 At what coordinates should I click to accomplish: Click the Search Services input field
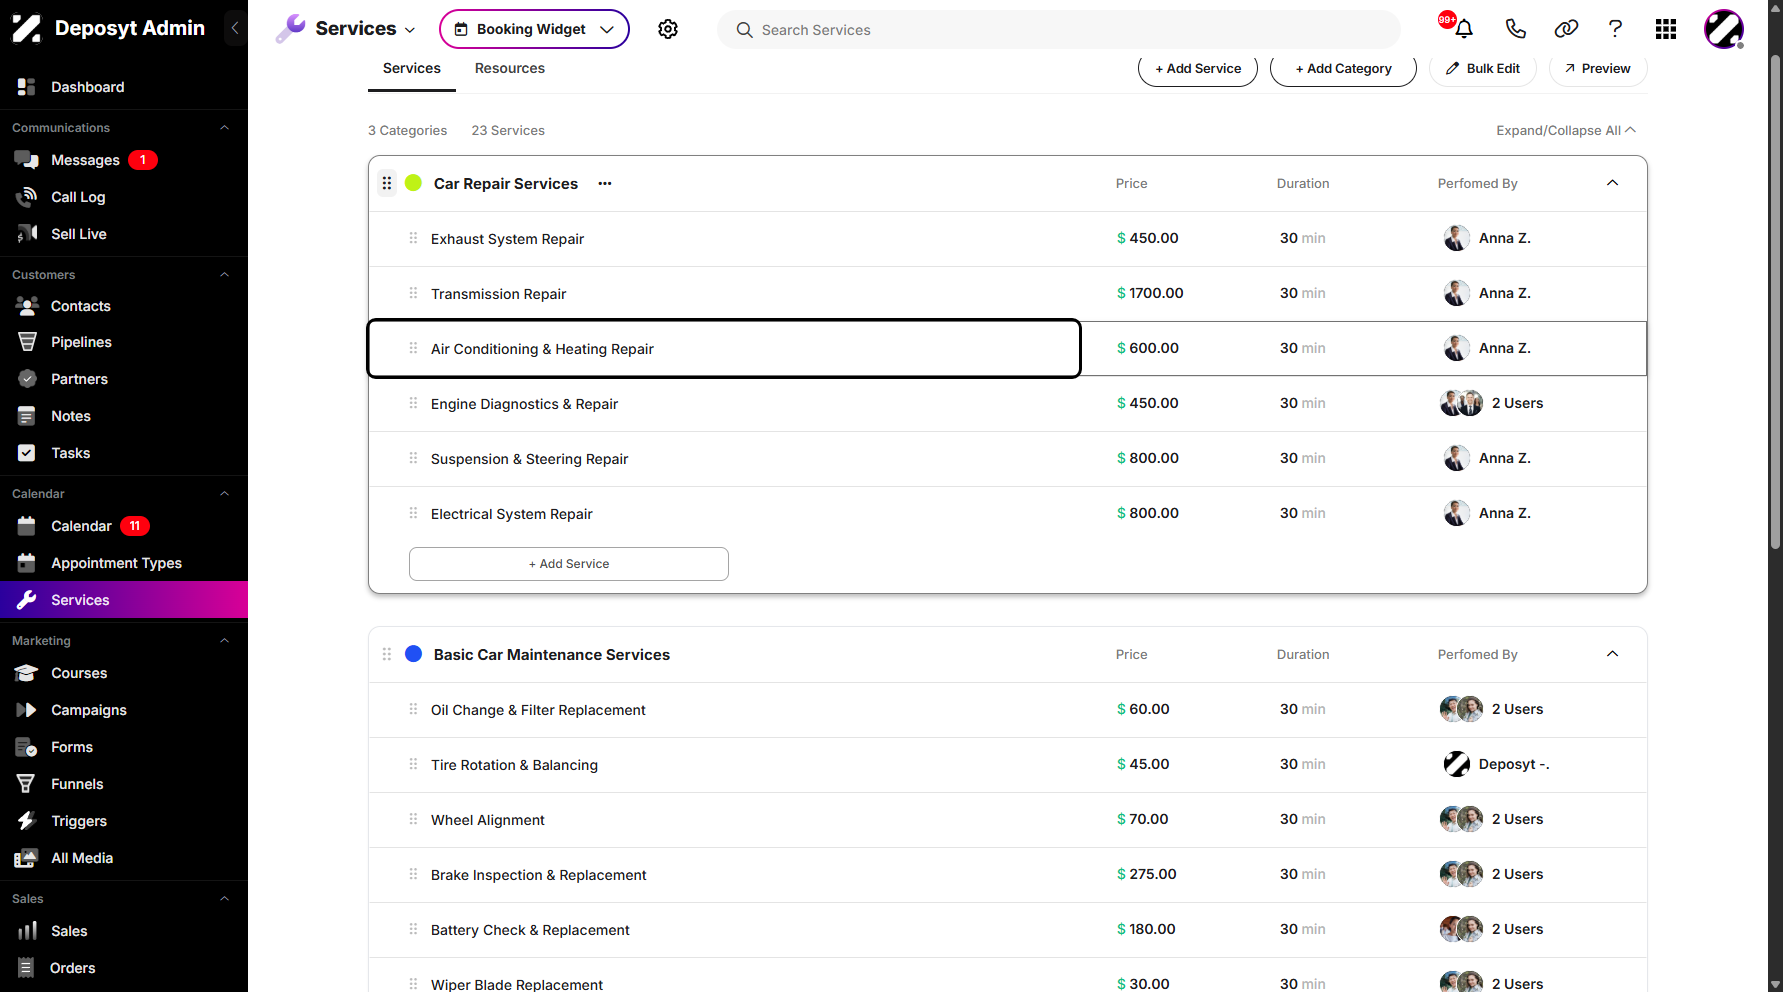coord(1059,30)
